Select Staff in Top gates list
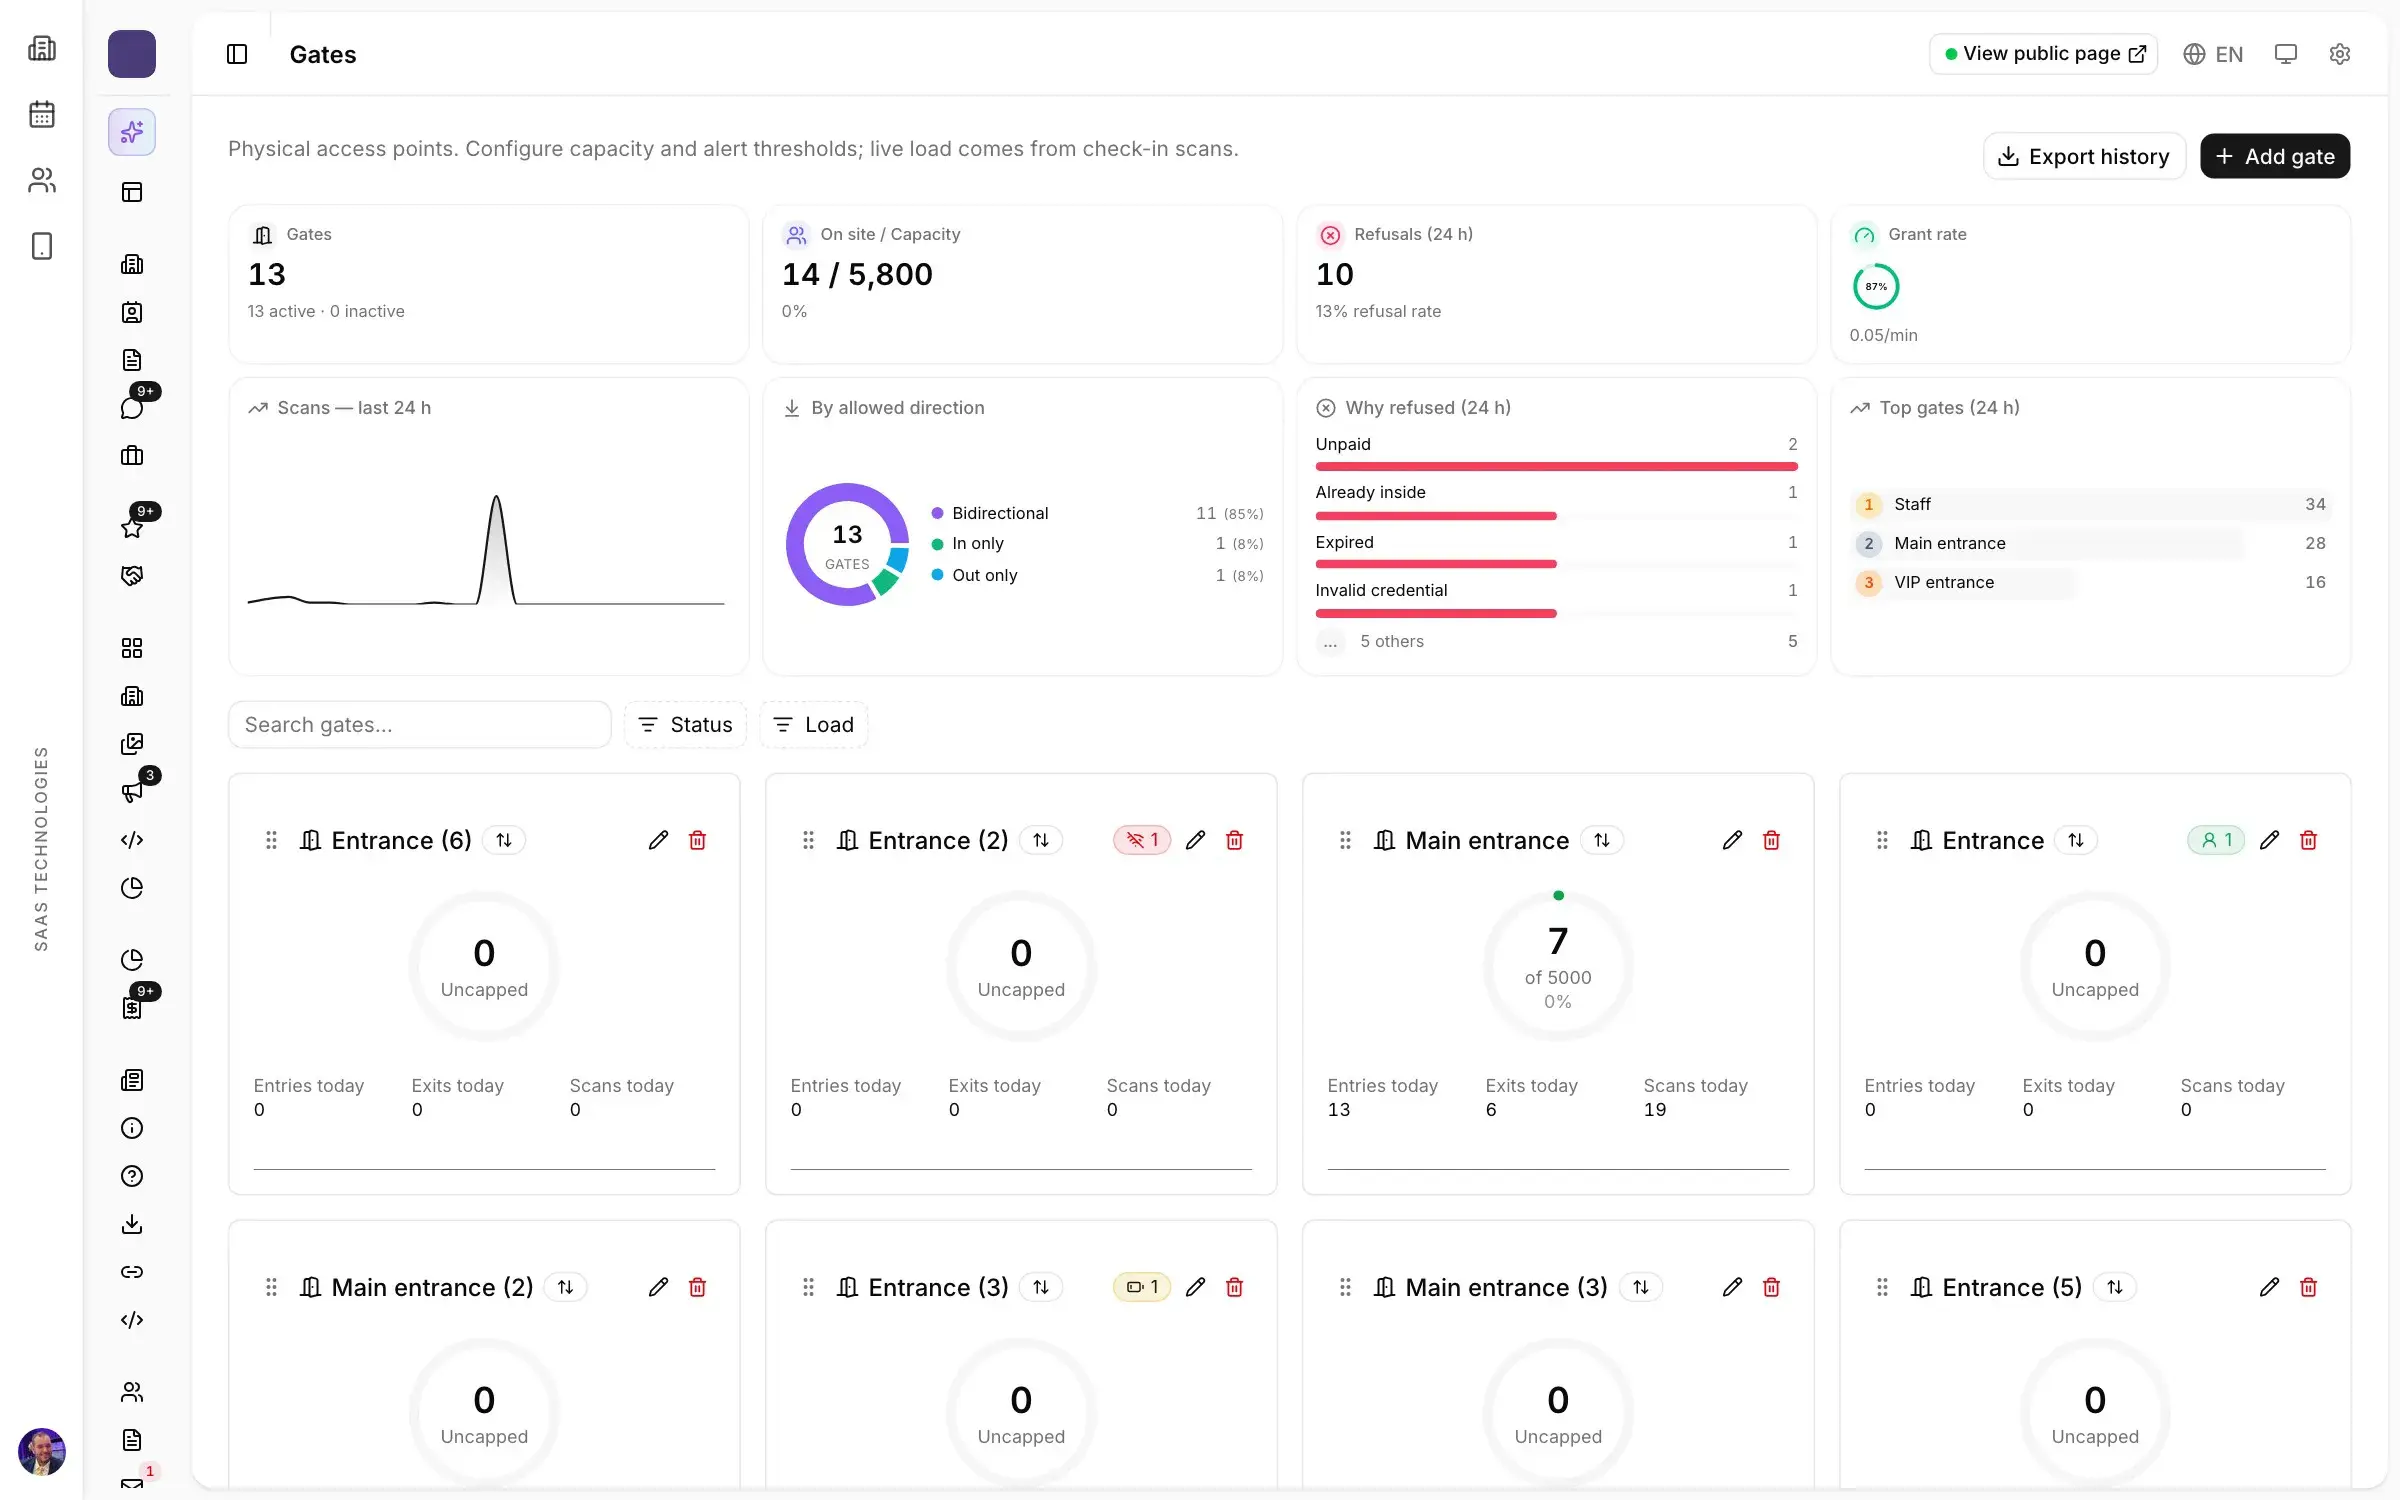This screenshot has height=1500, width=2400. click(2090, 504)
